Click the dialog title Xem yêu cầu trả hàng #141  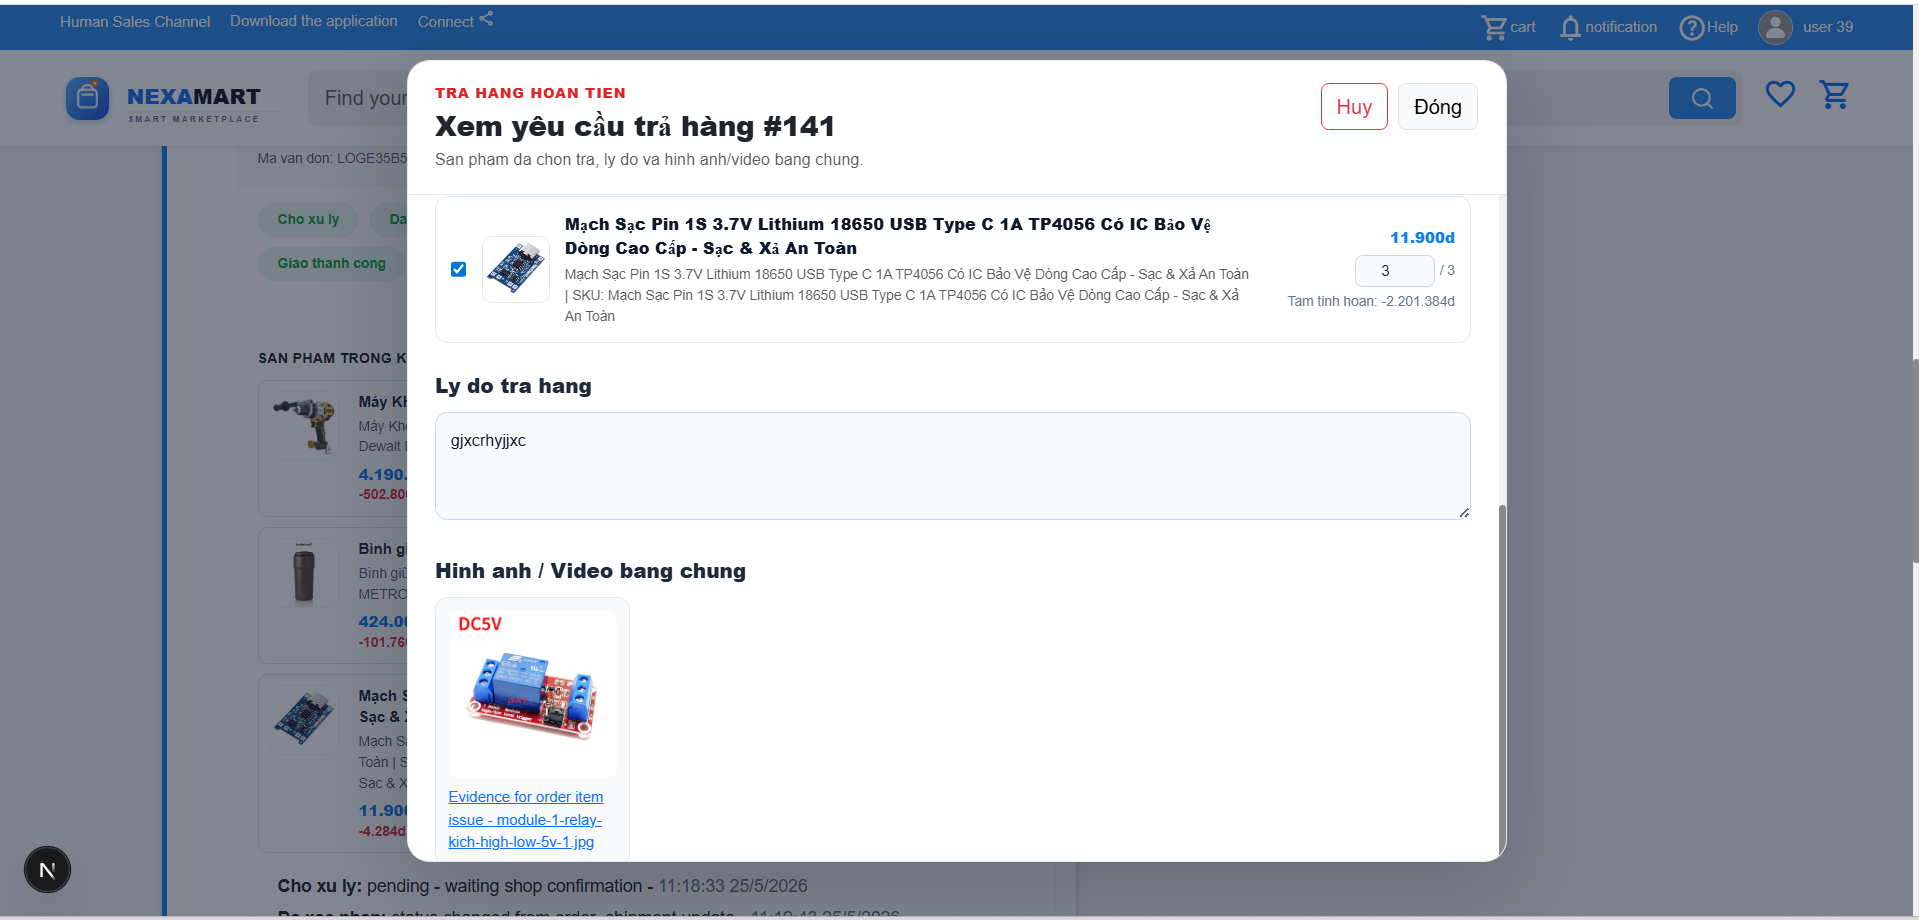click(x=635, y=127)
